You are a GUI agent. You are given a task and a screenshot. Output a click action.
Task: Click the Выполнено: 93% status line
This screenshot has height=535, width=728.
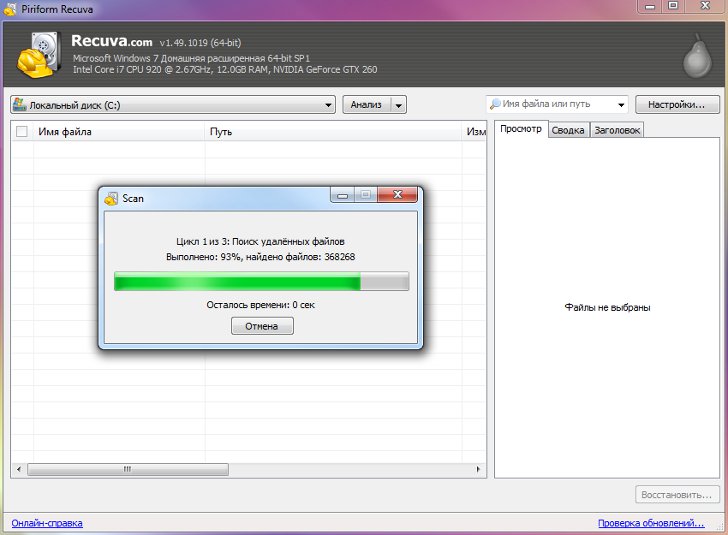(260, 257)
